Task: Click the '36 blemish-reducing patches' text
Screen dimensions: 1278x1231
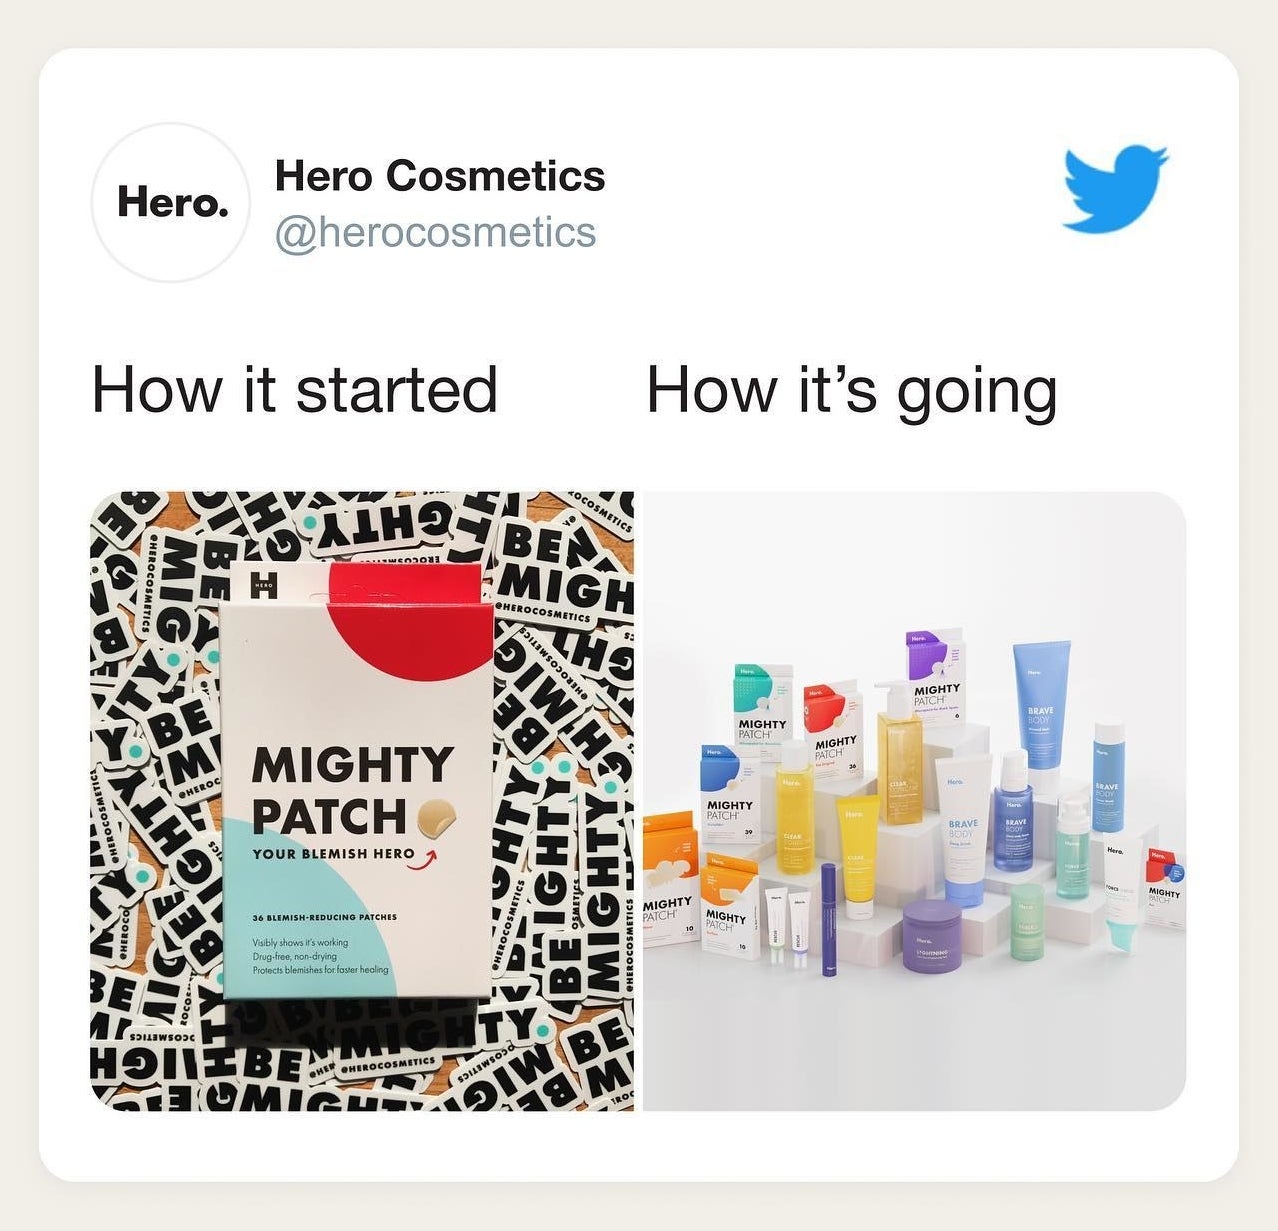Action: pos(325,917)
